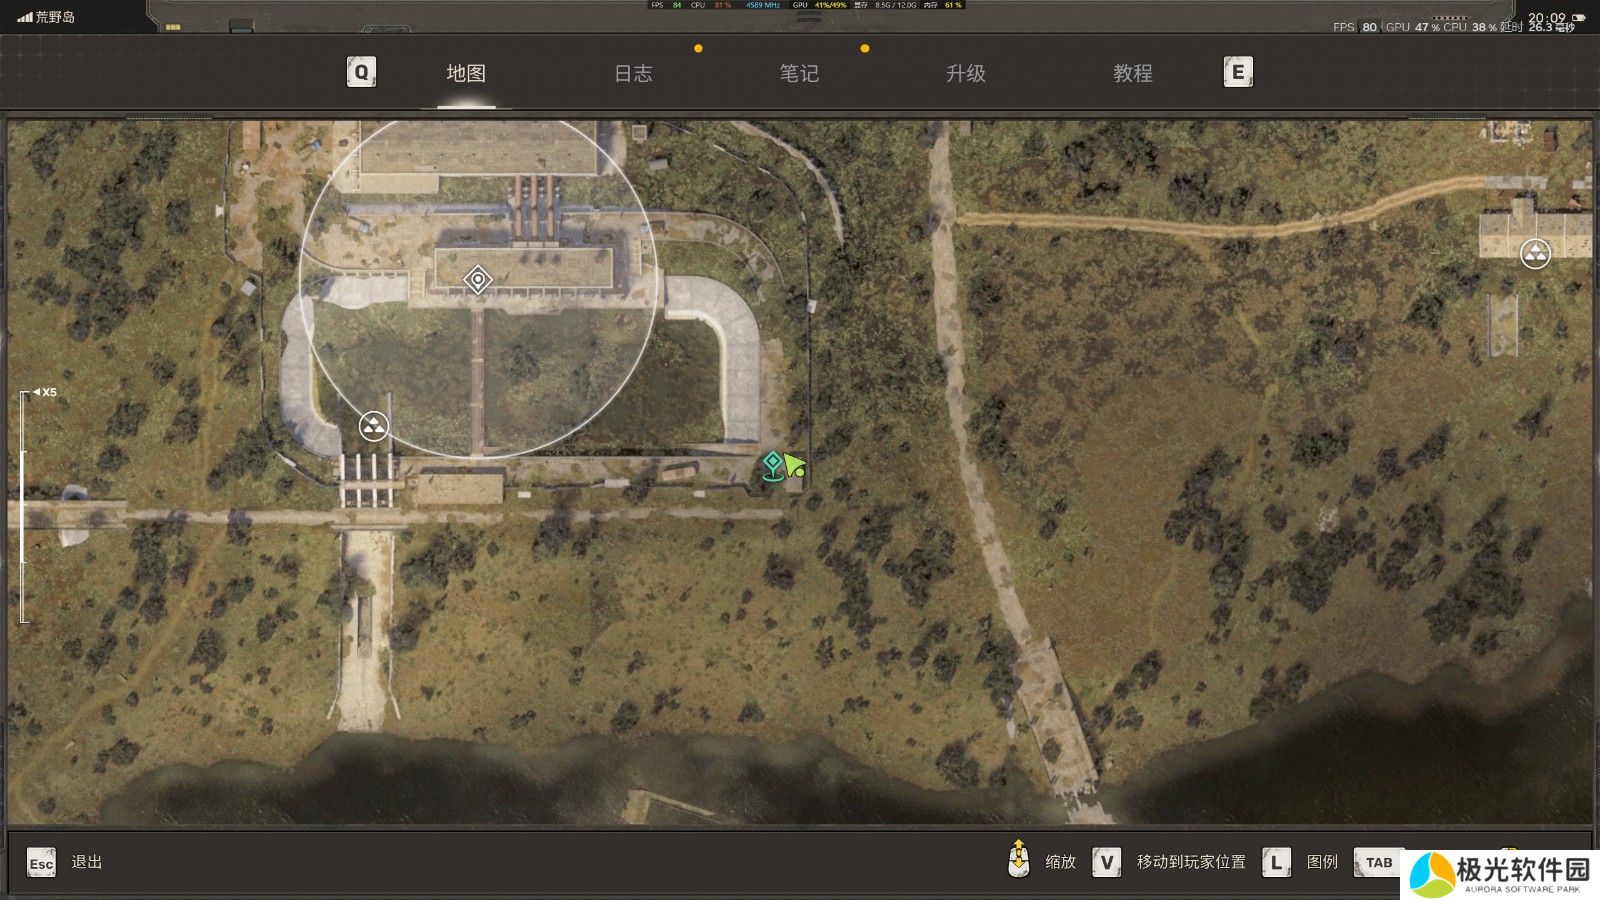Screen dimensions: 1600x900
Task: Go to the 教程 (Tutorial) tab
Action: (x=1132, y=73)
